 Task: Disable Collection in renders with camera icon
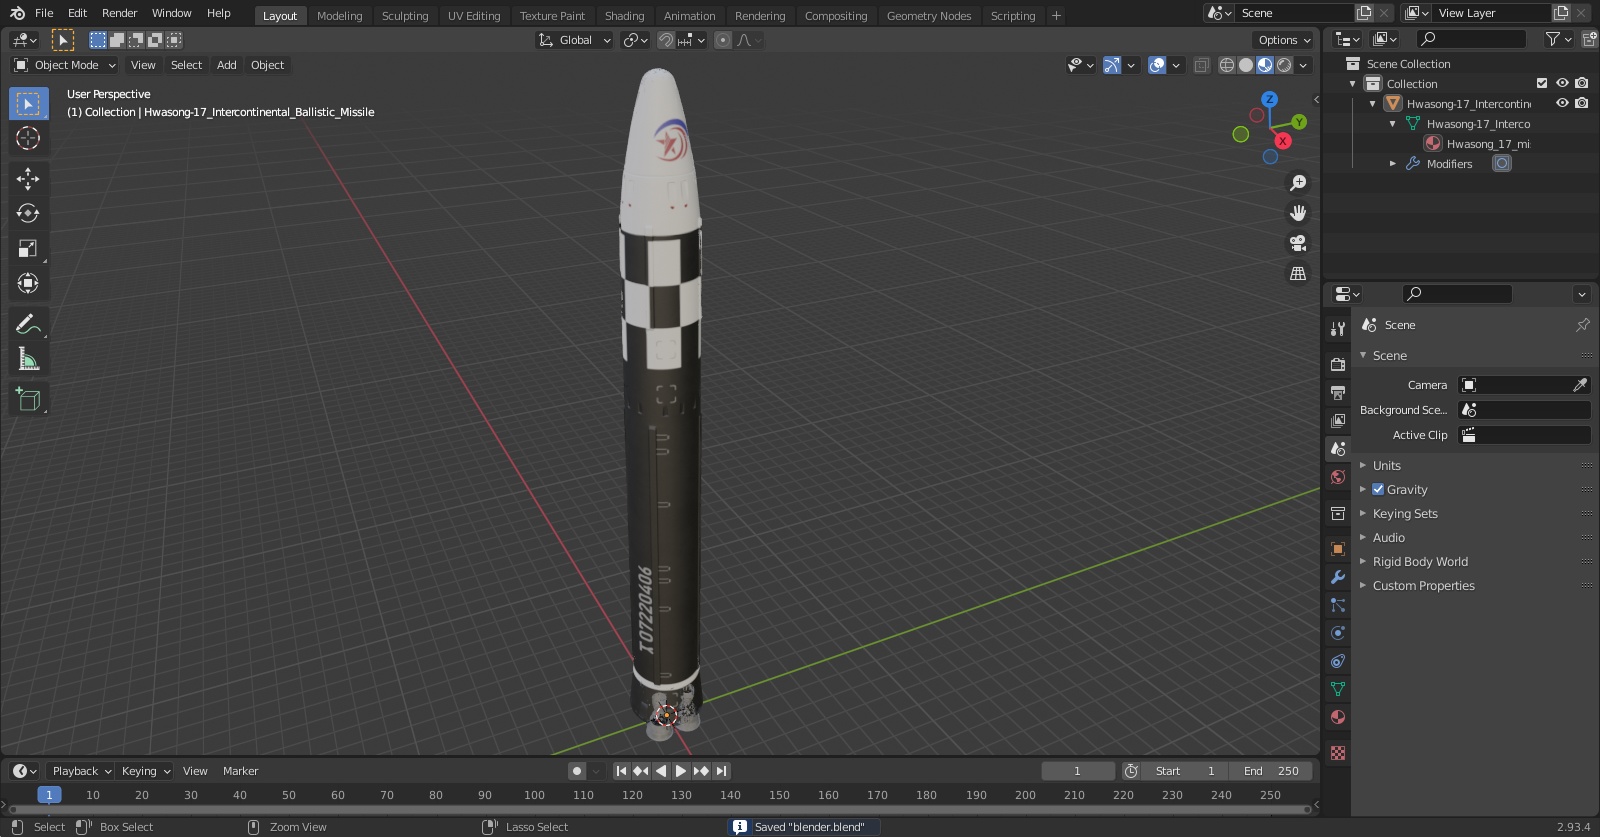tap(1581, 83)
